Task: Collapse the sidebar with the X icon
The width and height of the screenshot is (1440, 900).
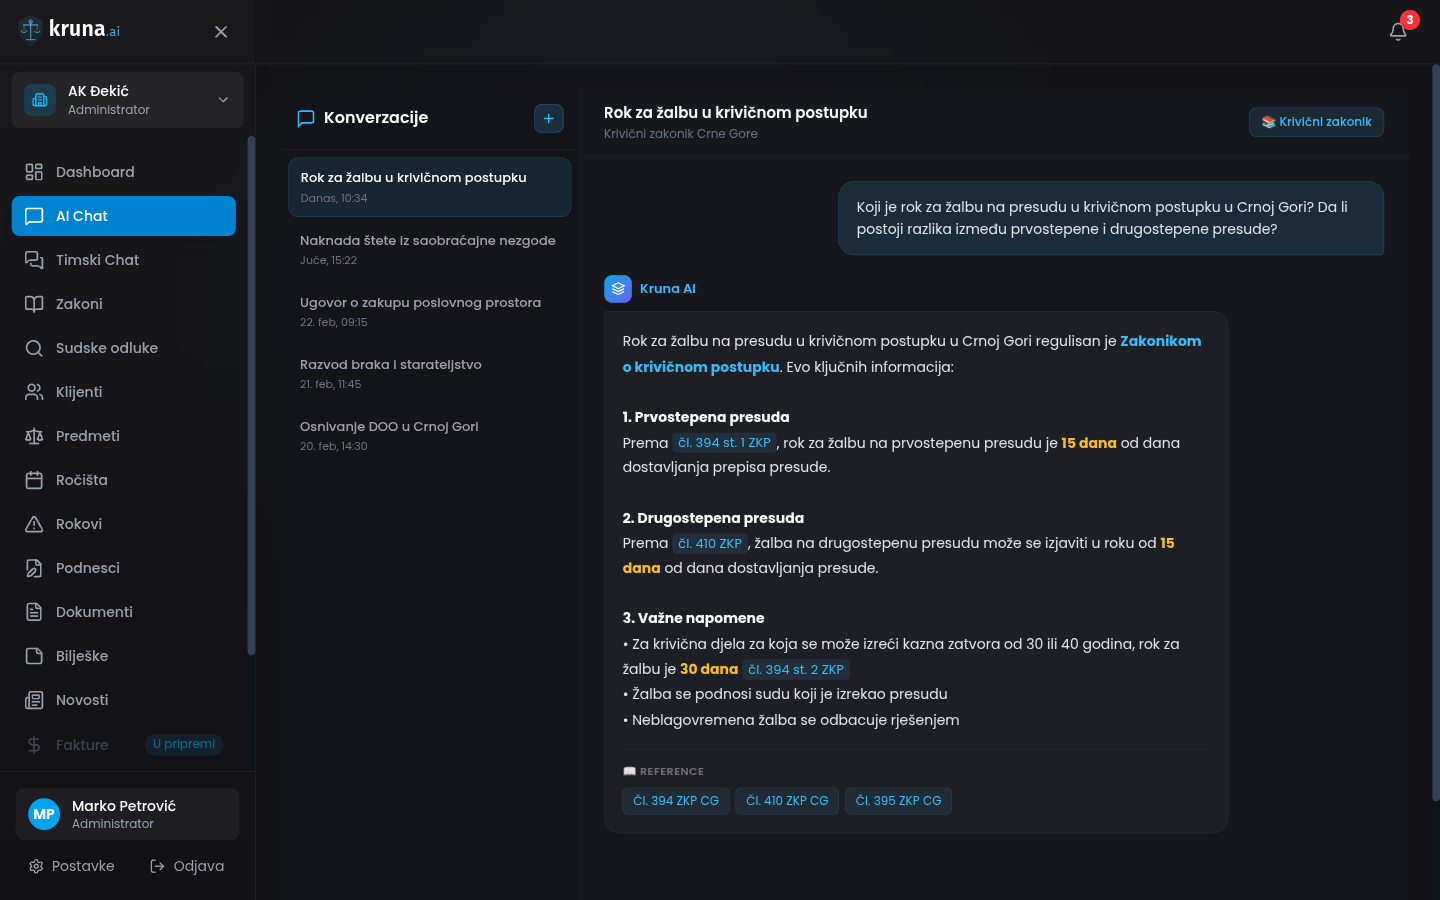Action: point(220,31)
